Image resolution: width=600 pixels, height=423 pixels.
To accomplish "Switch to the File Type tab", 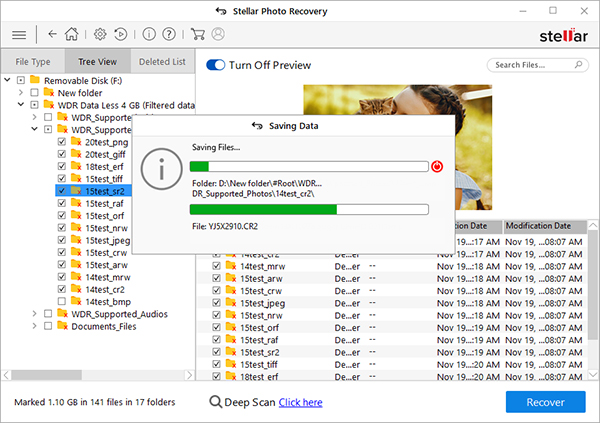I will (x=33, y=62).
